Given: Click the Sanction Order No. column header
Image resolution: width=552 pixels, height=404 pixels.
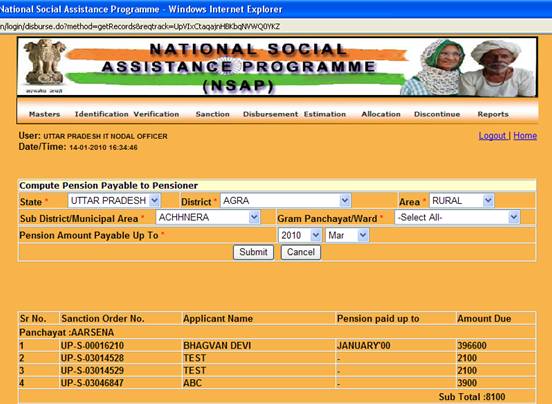Looking at the screenshot, I should coord(103,318).
